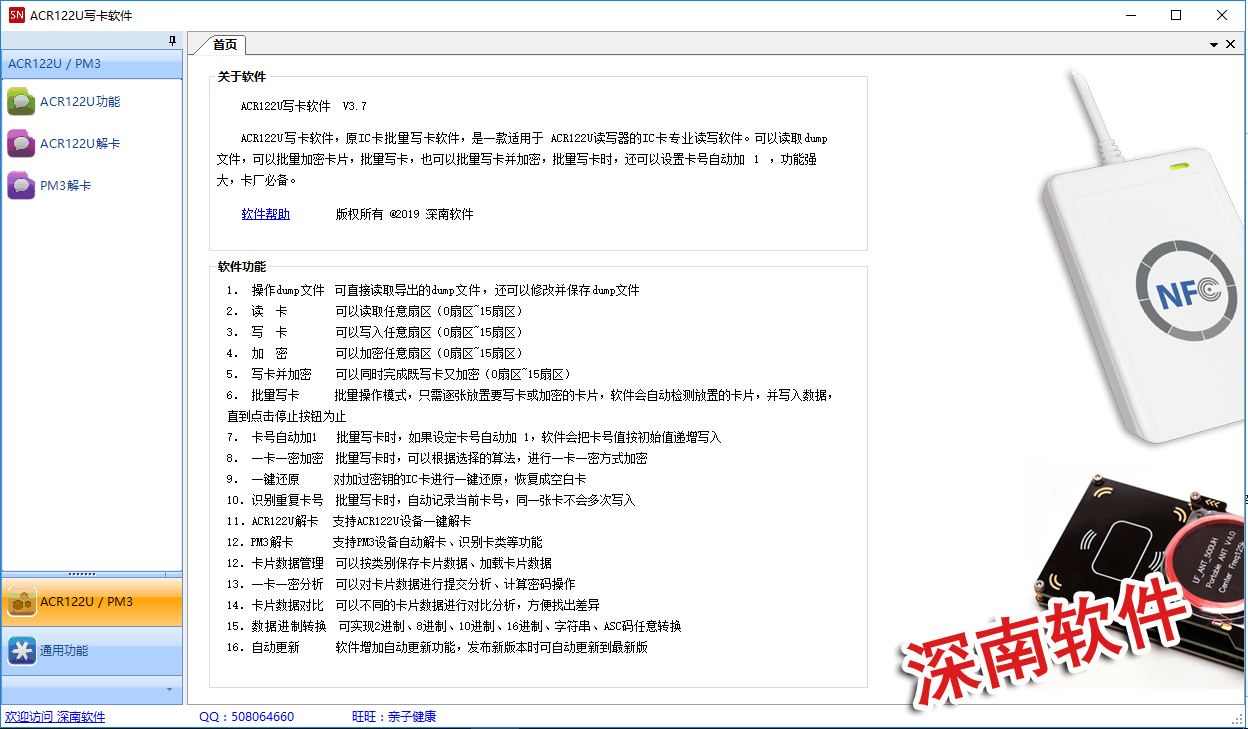Follow the 欢迎访问 深南软件 link
The height and width of the screenshot is (729, 1248).
55,717
